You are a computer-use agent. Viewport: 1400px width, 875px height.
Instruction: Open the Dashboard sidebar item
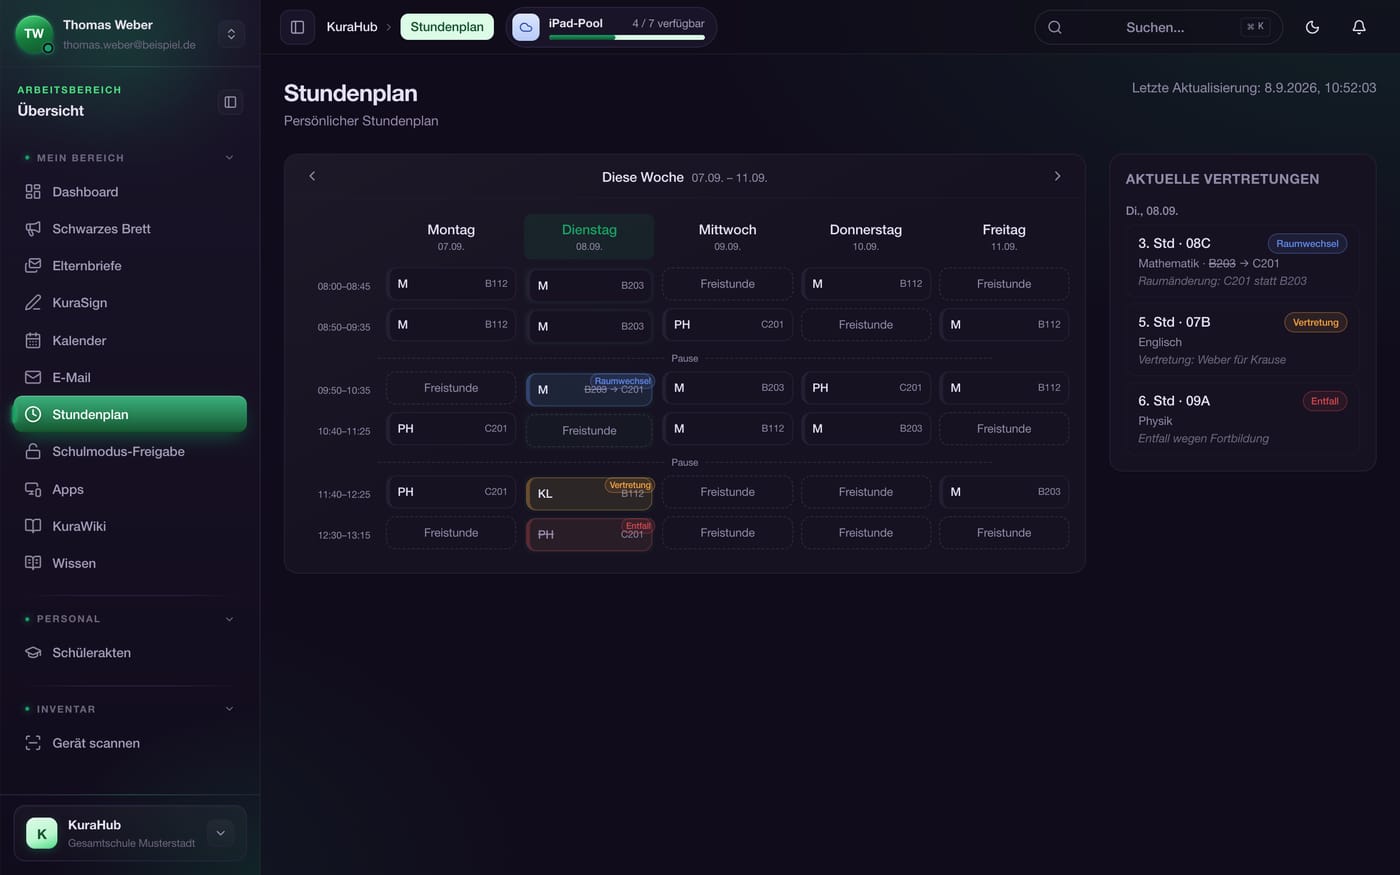(130, 192)
